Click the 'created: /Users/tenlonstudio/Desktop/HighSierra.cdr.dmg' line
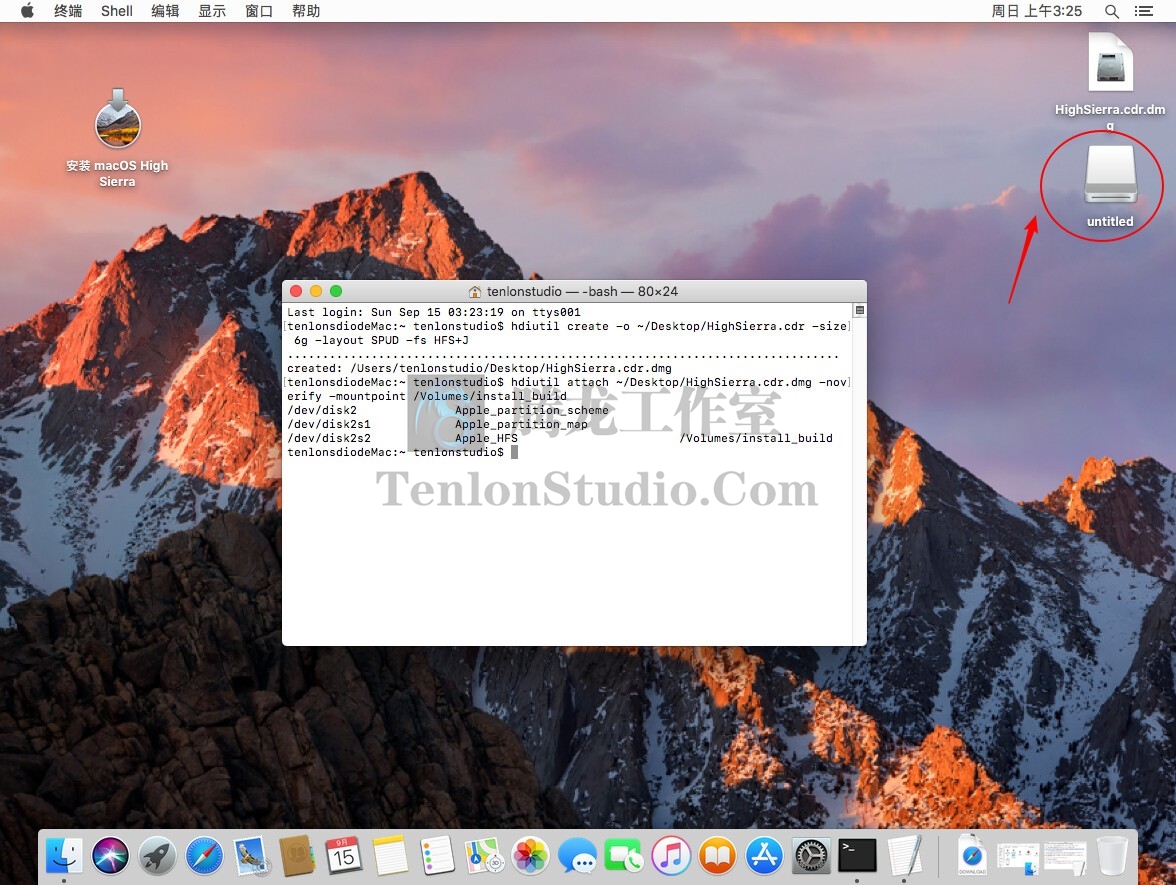This screenshot has height=885, width=1176. [x=479, y=368]
